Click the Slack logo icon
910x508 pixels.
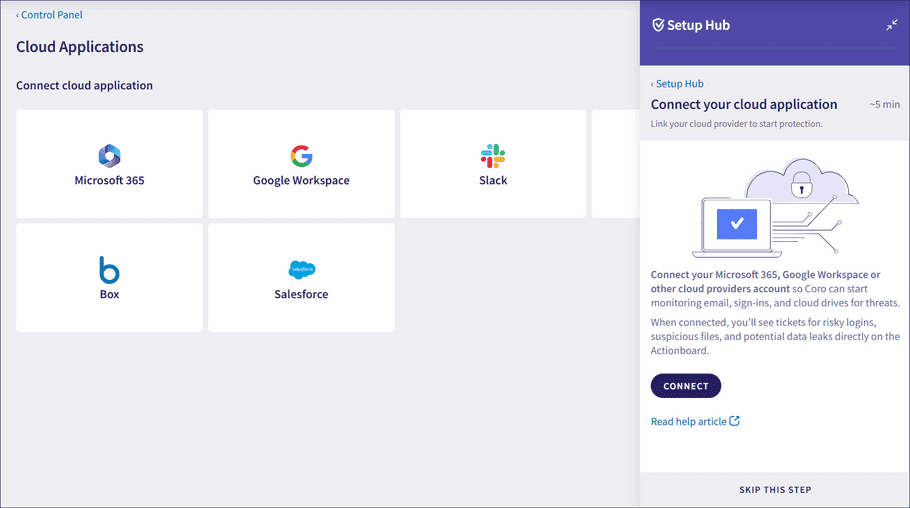point(493,156)
